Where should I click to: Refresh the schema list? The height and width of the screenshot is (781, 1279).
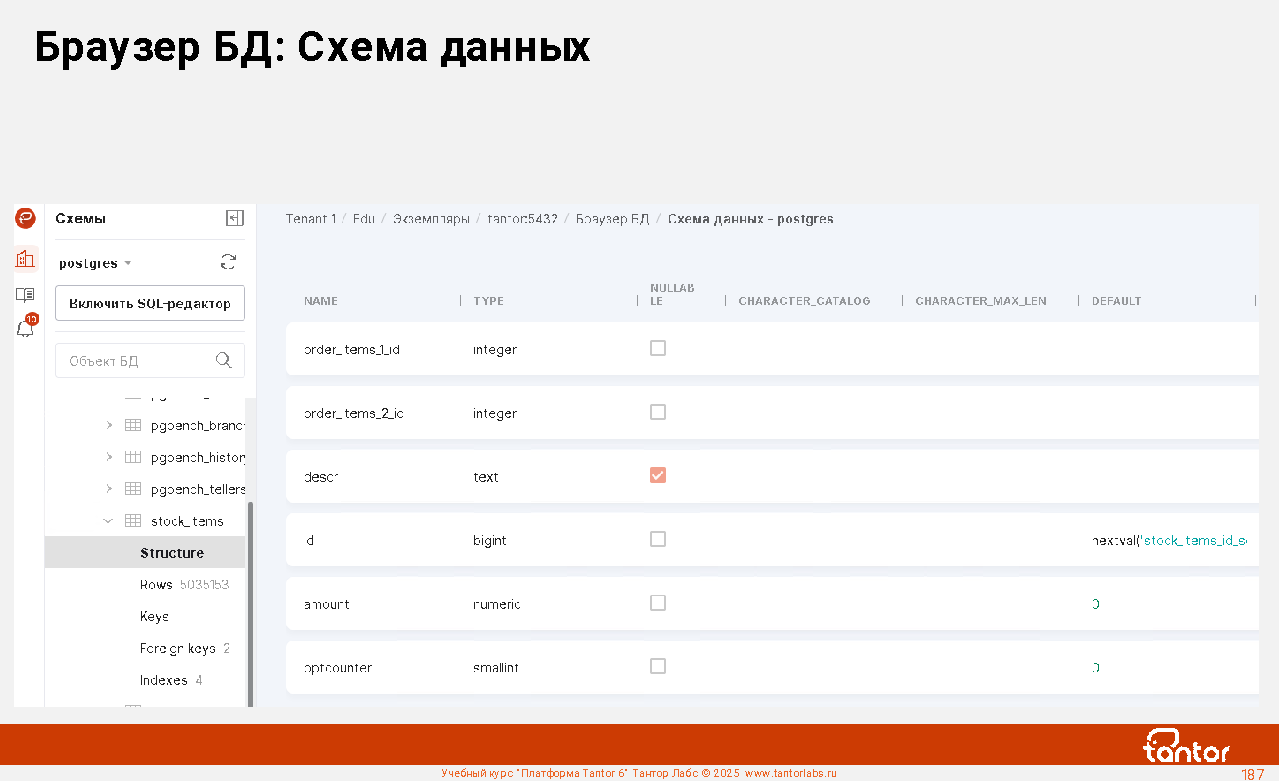tap(228, 262)
